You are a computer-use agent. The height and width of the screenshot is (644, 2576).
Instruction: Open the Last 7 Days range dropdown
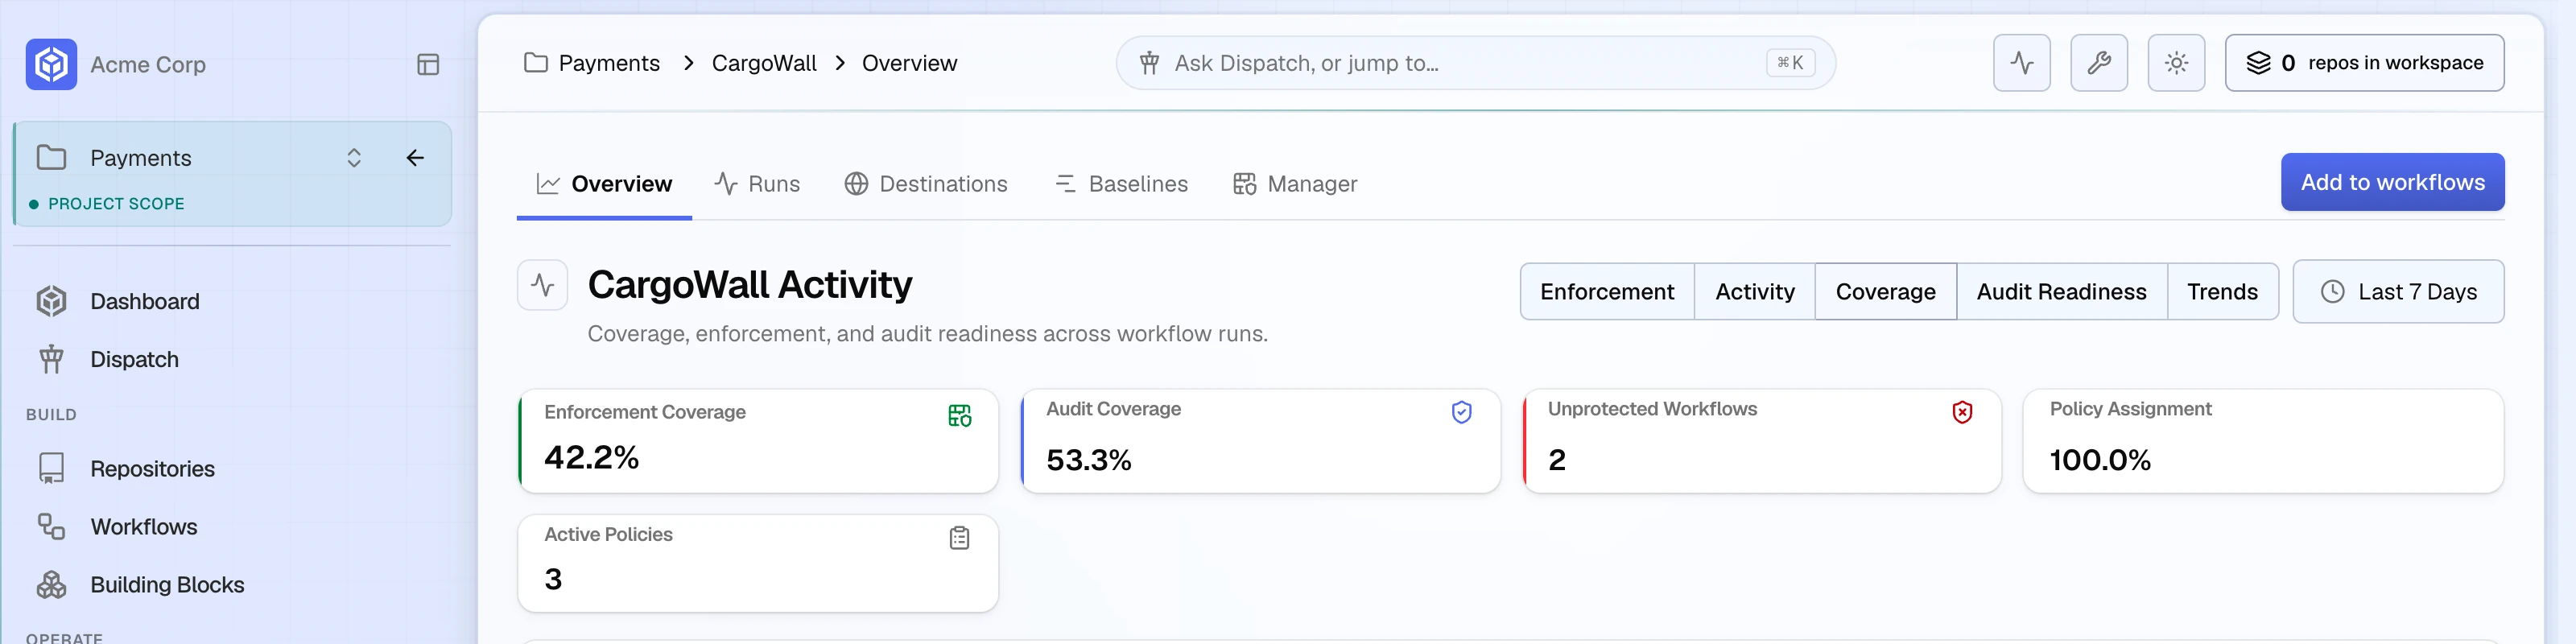click(x=2398, y=291)
